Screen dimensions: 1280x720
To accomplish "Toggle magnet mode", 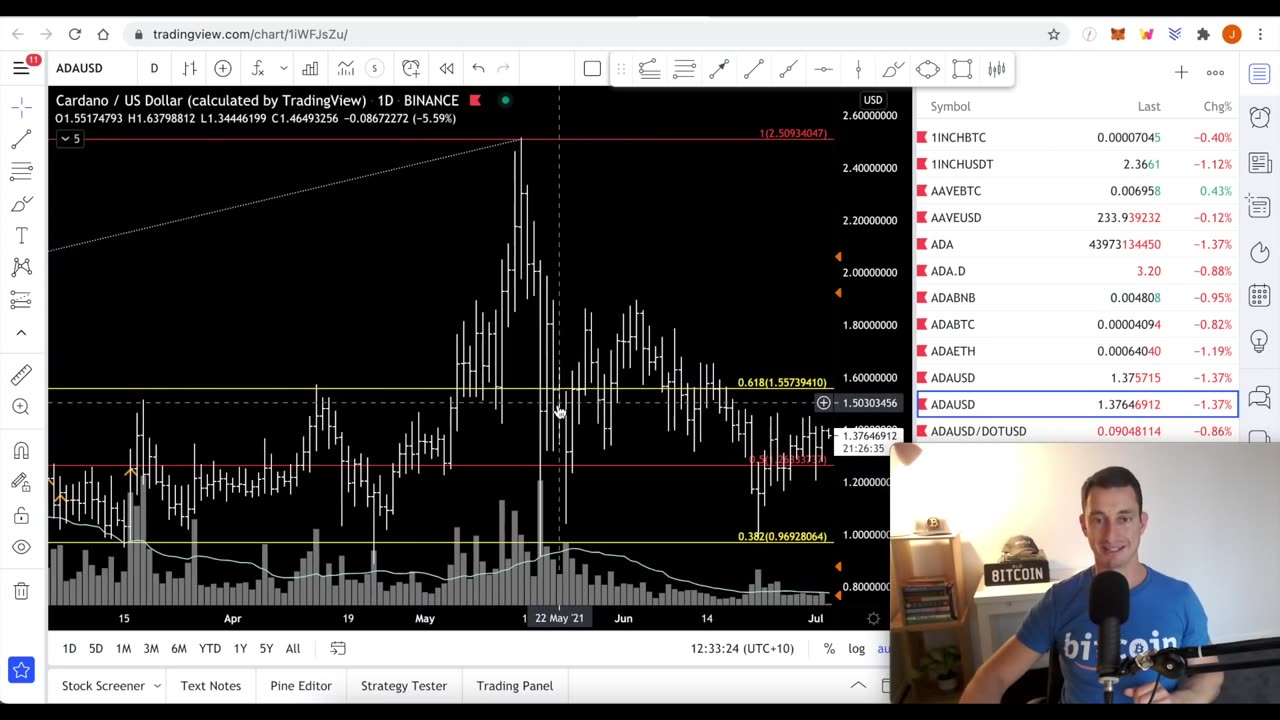I will click(21, 451).
